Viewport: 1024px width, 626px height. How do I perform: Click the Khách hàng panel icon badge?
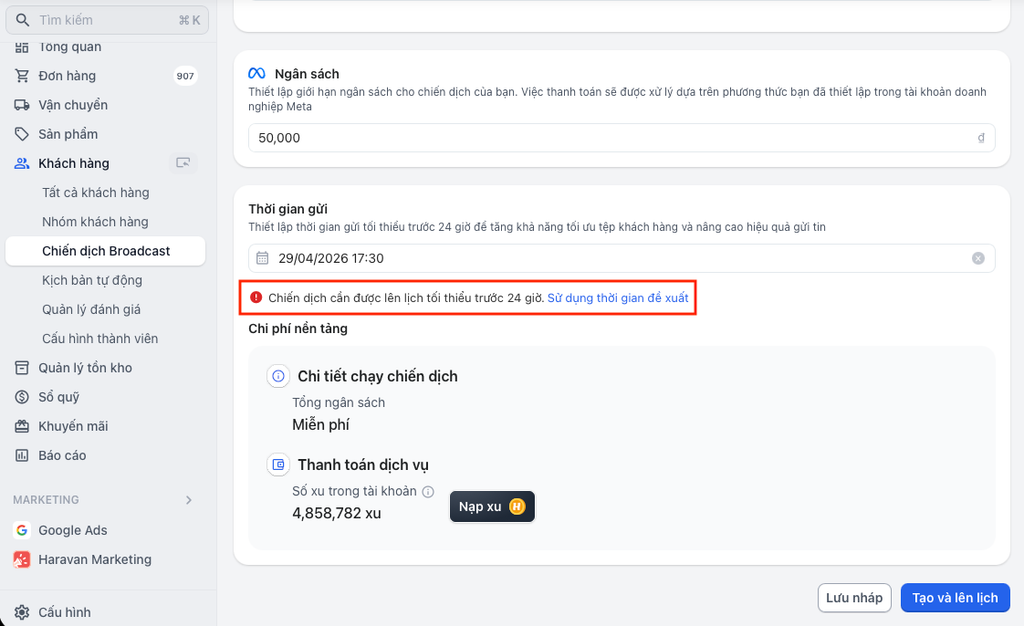pyautogui.click(x=183, y=163)
